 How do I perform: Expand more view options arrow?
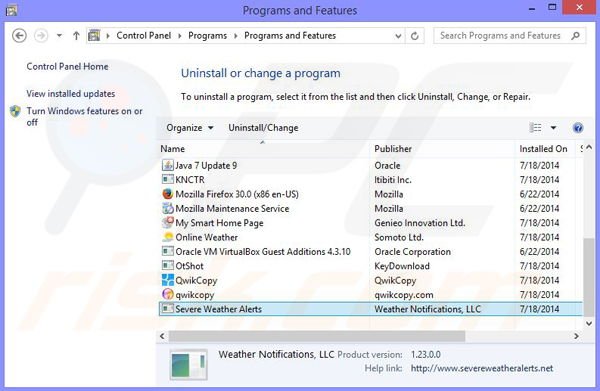pyautogui.click(x=553, y=128)
